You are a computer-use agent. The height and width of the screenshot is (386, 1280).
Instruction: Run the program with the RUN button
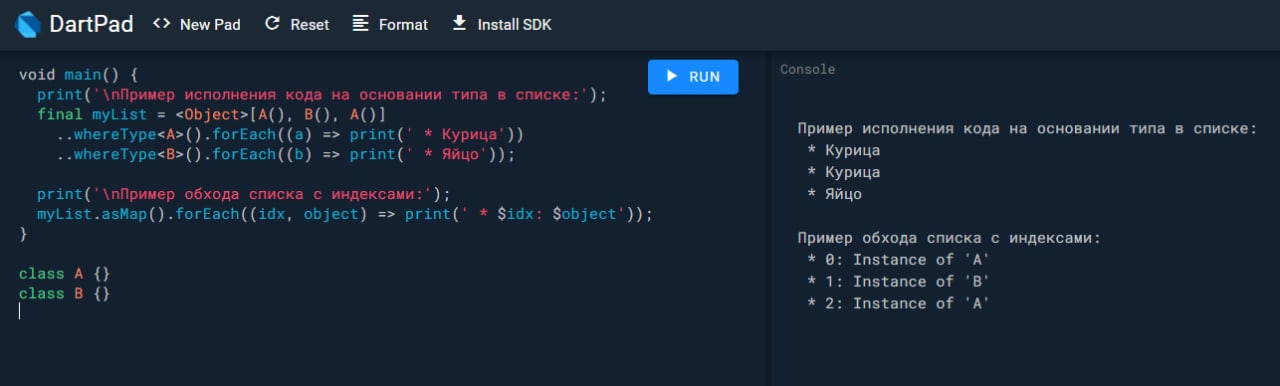[693, 77]
